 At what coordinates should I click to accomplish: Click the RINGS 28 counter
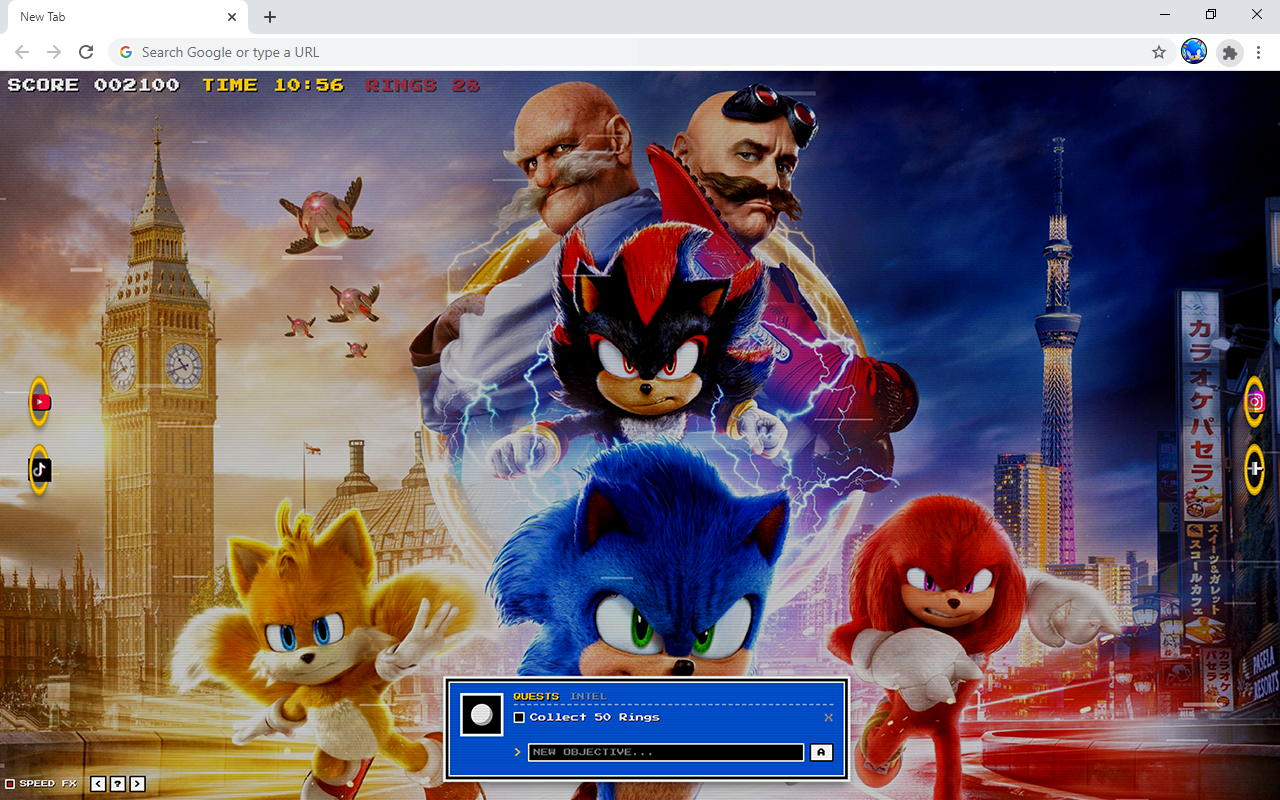tap(422, 86)
